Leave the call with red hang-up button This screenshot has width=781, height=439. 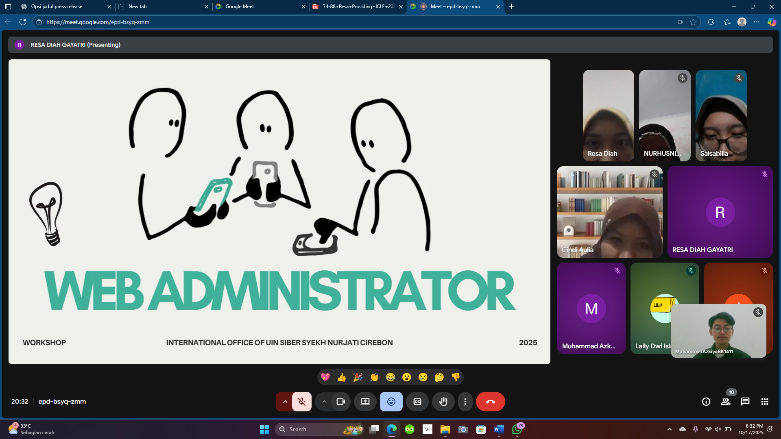(490, 402)
